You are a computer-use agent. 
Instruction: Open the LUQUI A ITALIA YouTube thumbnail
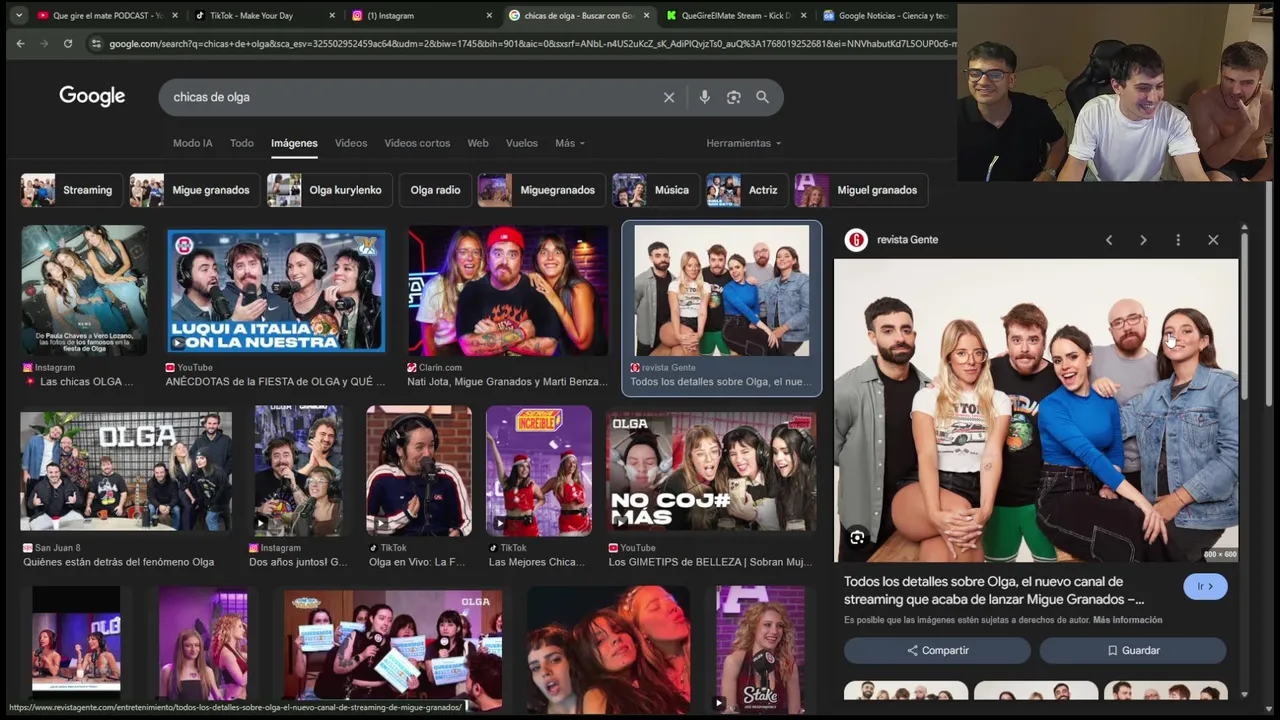pos(275,290)
